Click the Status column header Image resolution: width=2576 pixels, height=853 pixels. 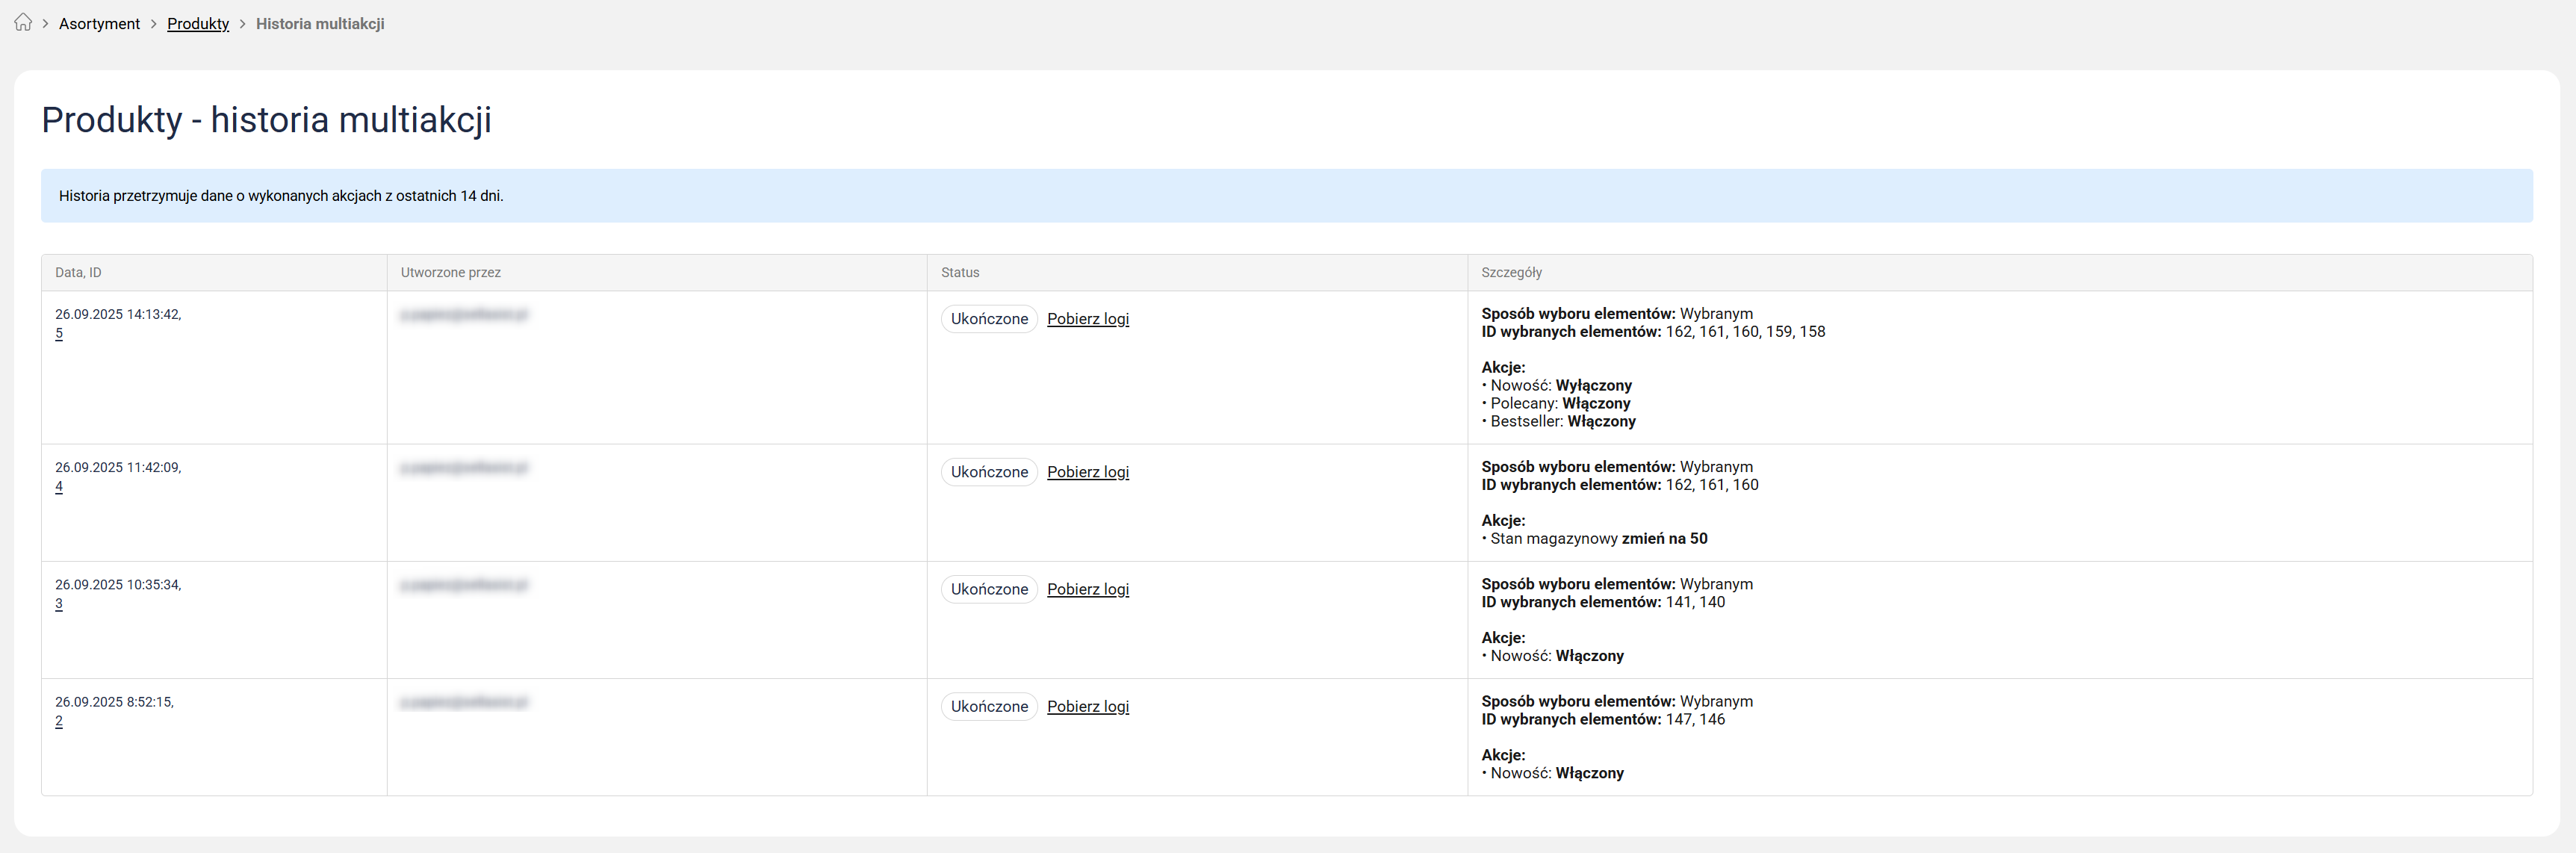tap(959, 273)
